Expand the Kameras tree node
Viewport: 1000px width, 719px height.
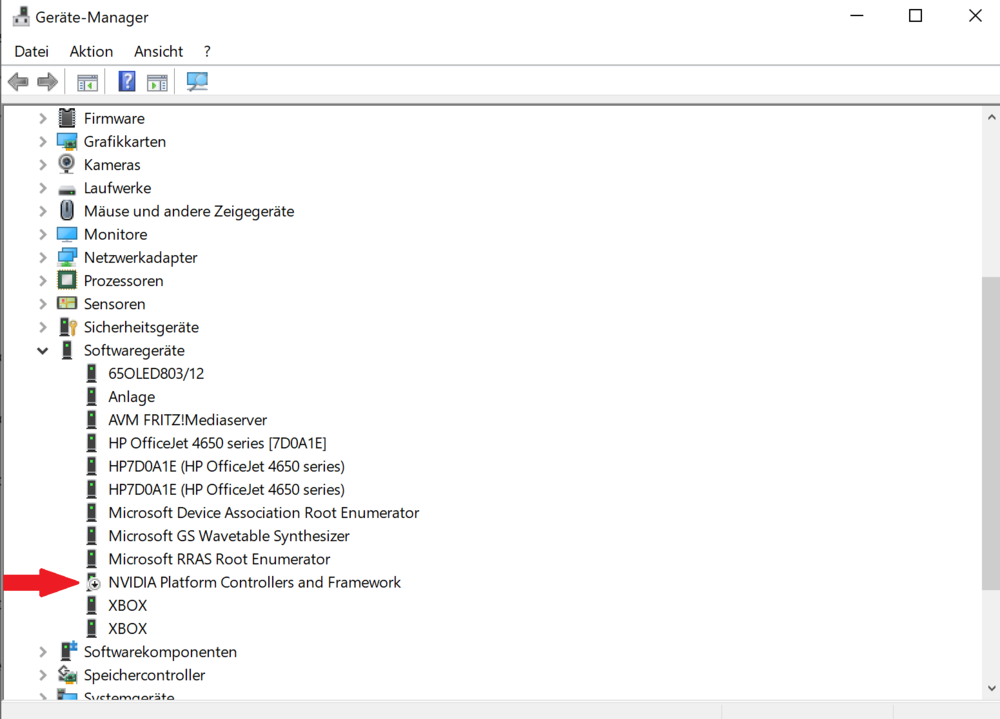42,164
